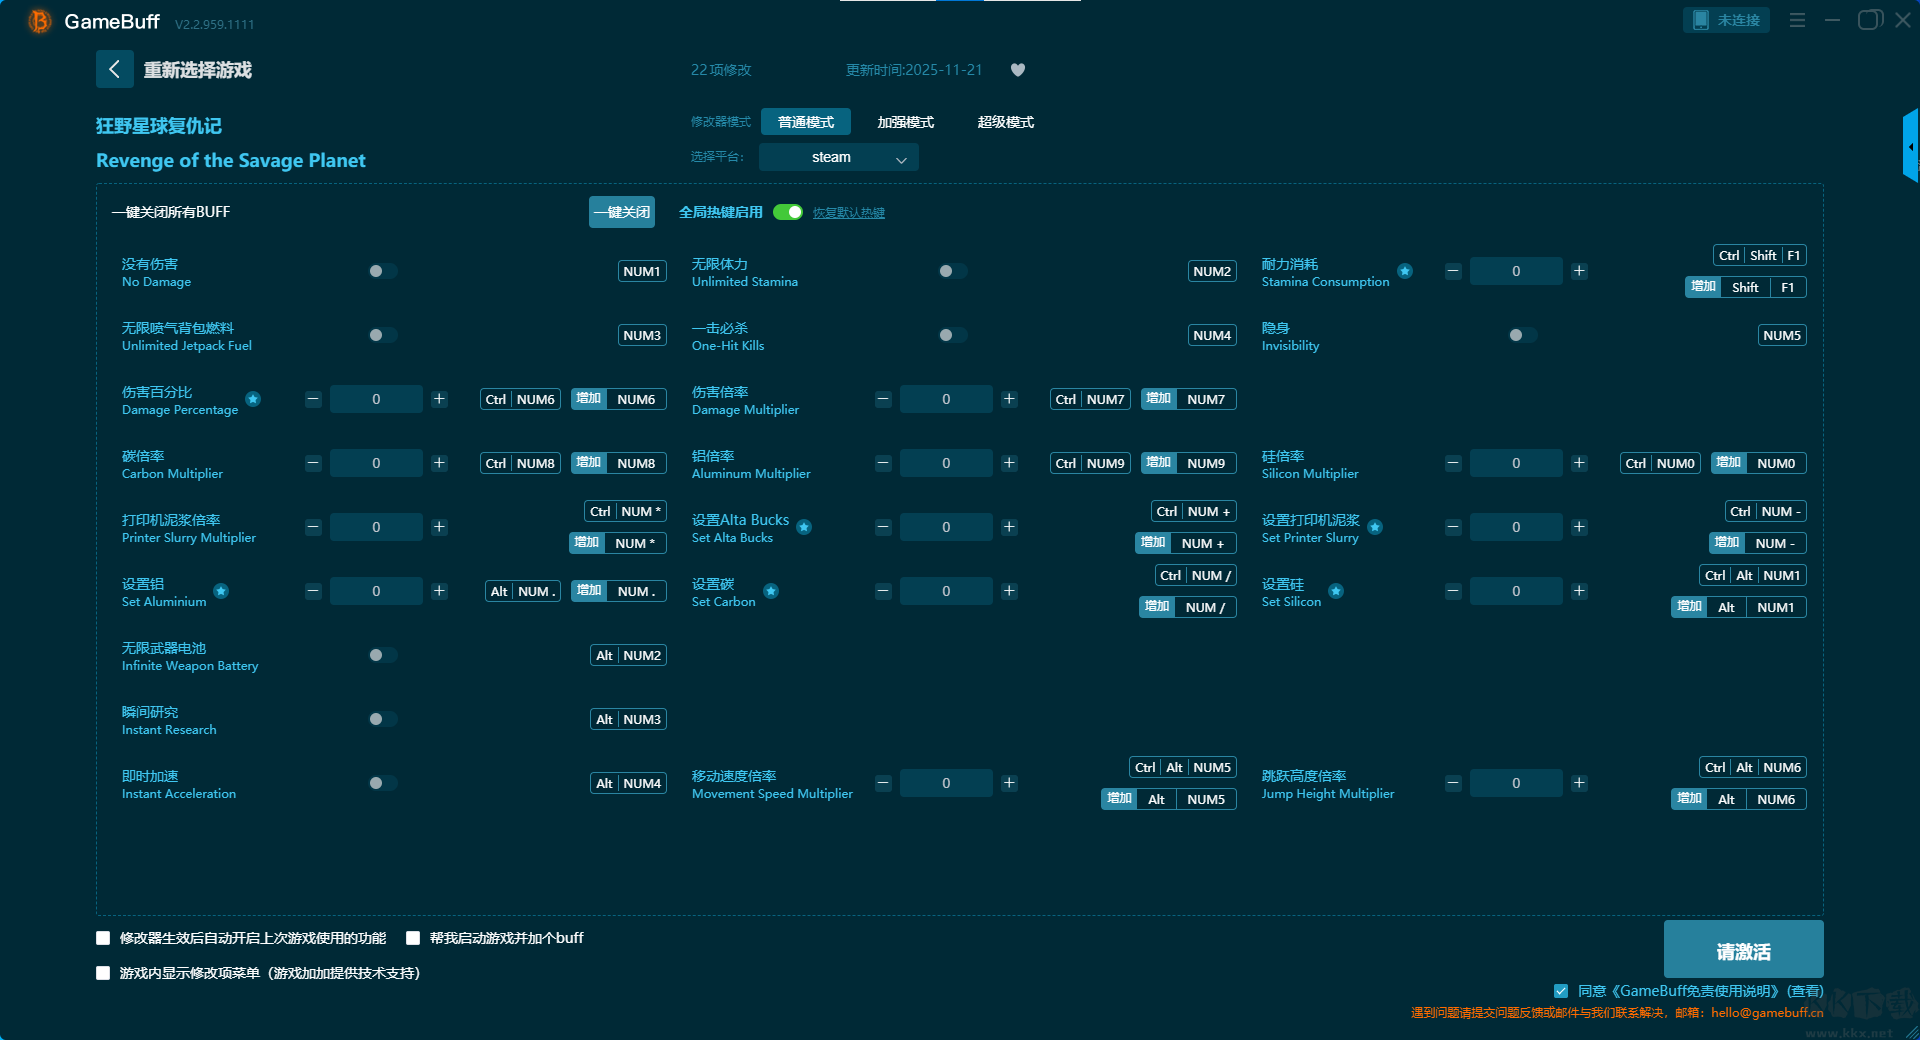The image size is (1920, 1040).
Task: Click the Jump Height Multiplier value field
Action: [1516, 783]
